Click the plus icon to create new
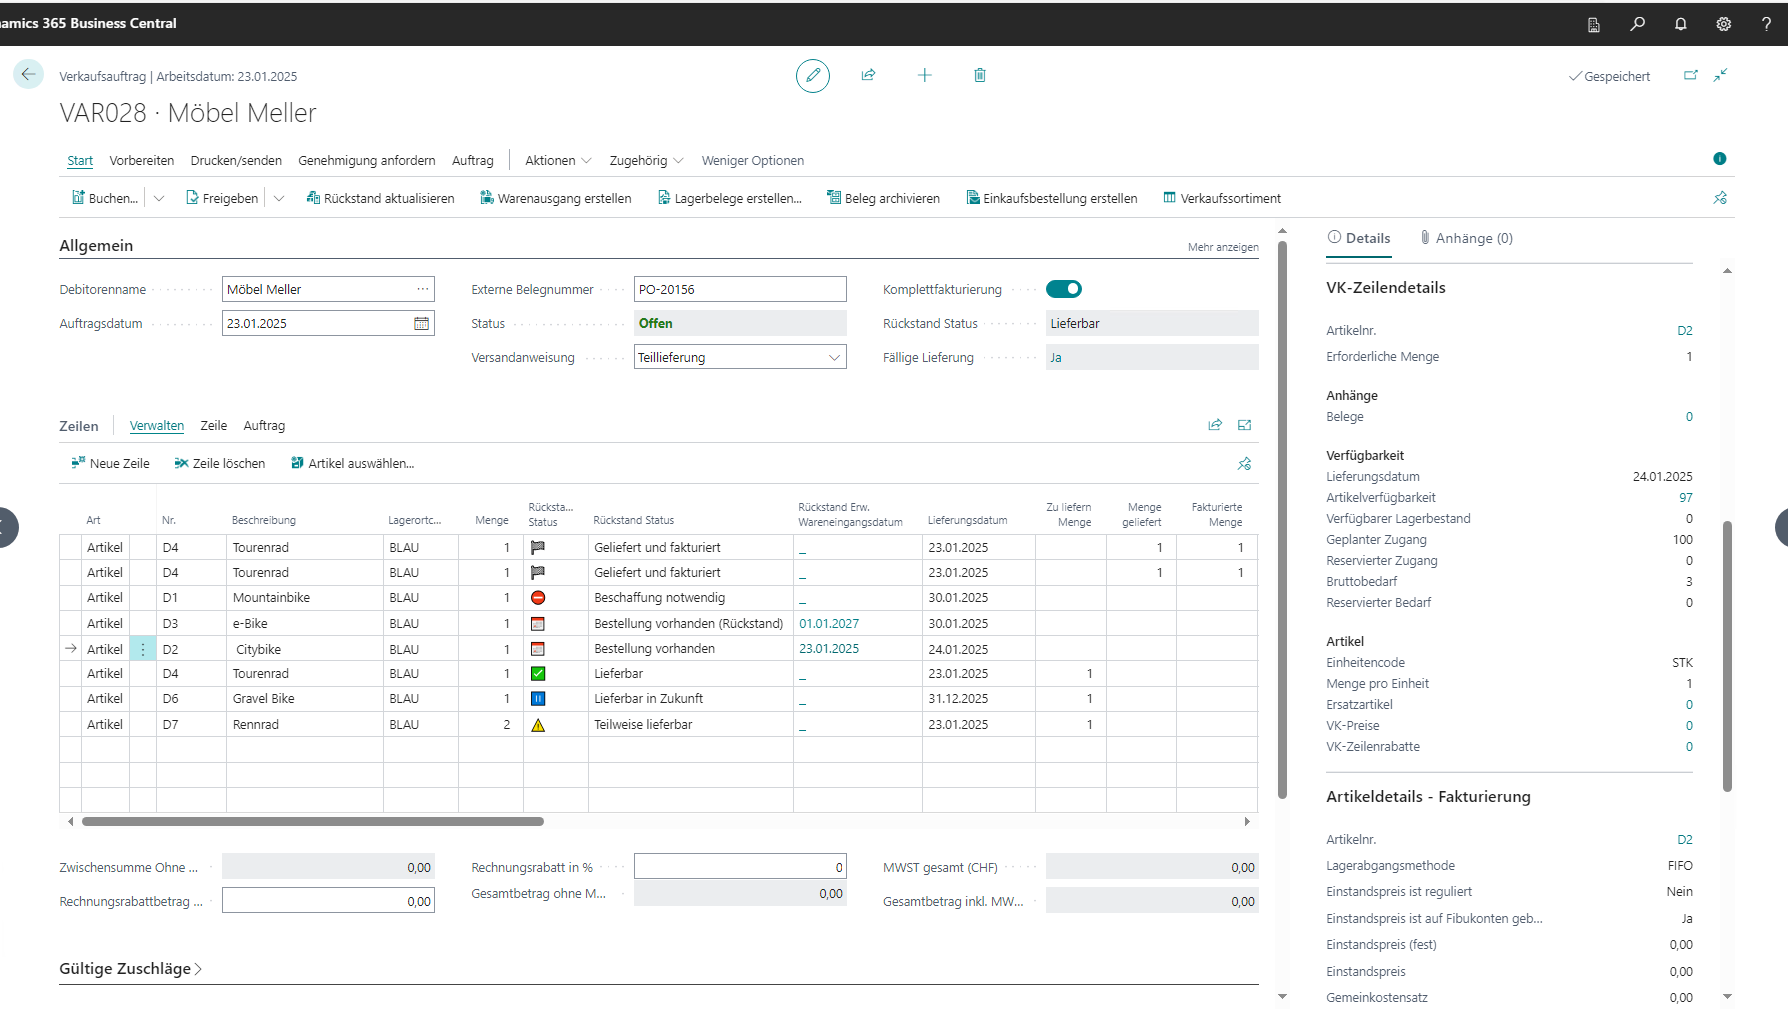1788x1009 pixels. pyautogui.click(x=924, y=76)
